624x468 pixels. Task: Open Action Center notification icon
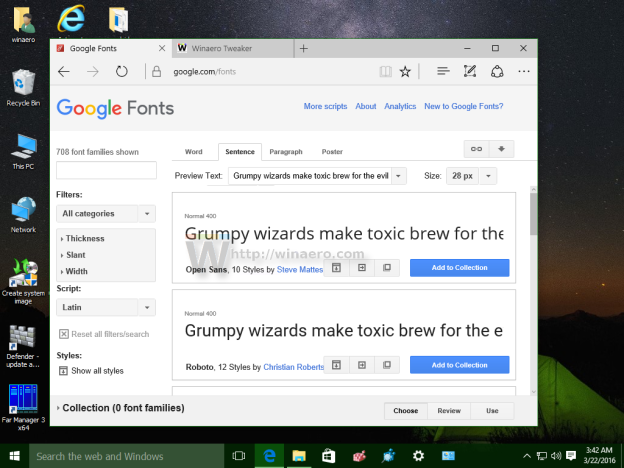571,456
